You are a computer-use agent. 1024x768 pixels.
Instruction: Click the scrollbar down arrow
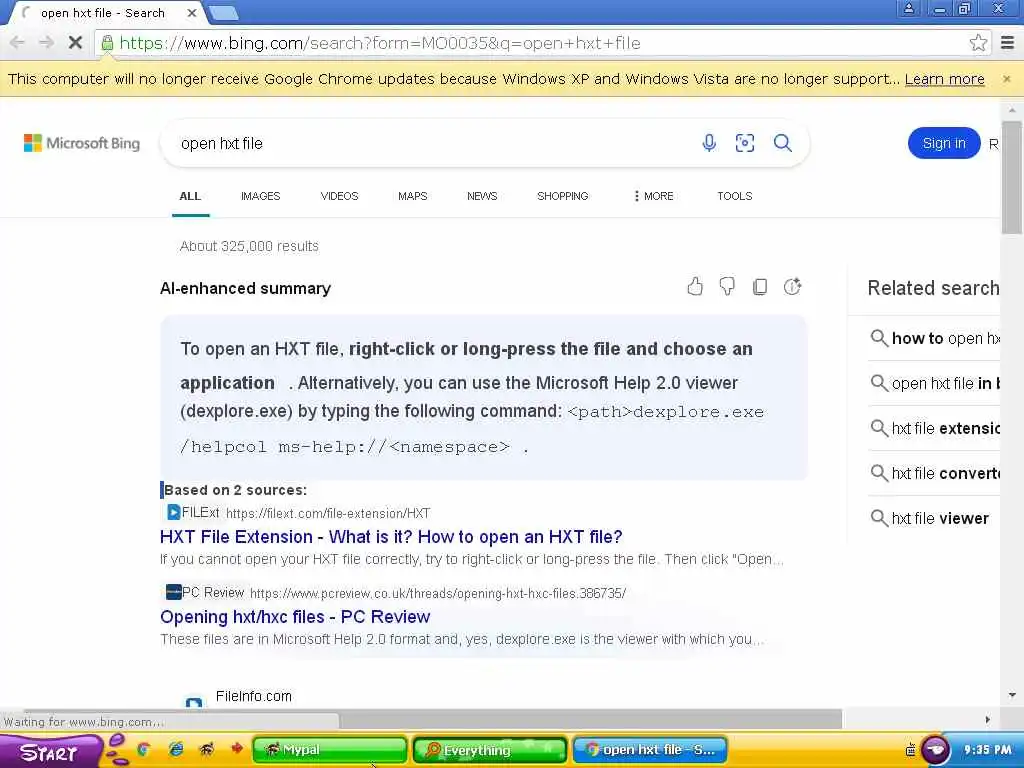[x=1012, y=695]
